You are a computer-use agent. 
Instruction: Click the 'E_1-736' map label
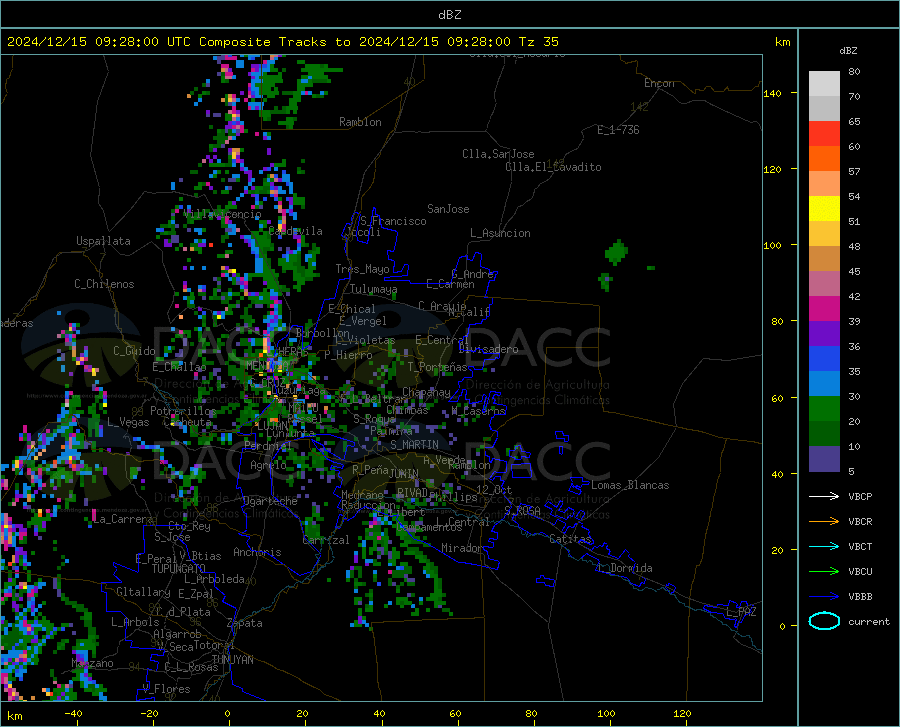[618, 130]
